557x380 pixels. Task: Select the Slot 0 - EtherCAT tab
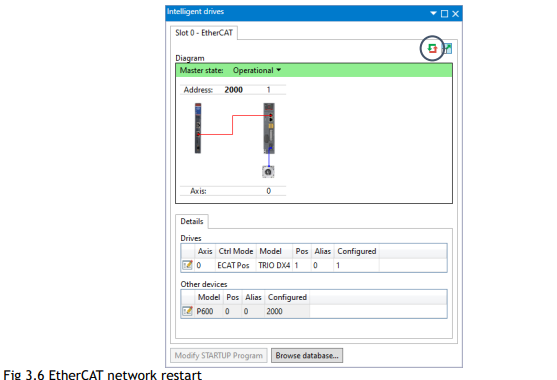click(204, 33)
